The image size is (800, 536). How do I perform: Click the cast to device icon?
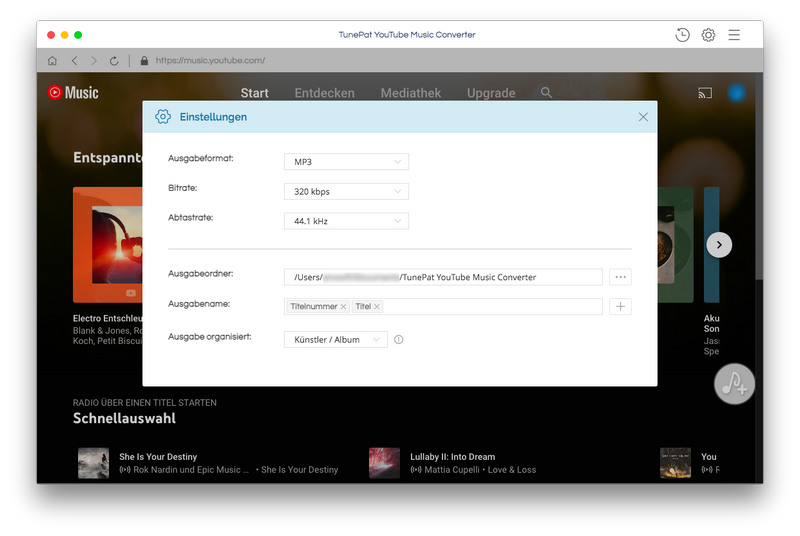pos(705,93)
